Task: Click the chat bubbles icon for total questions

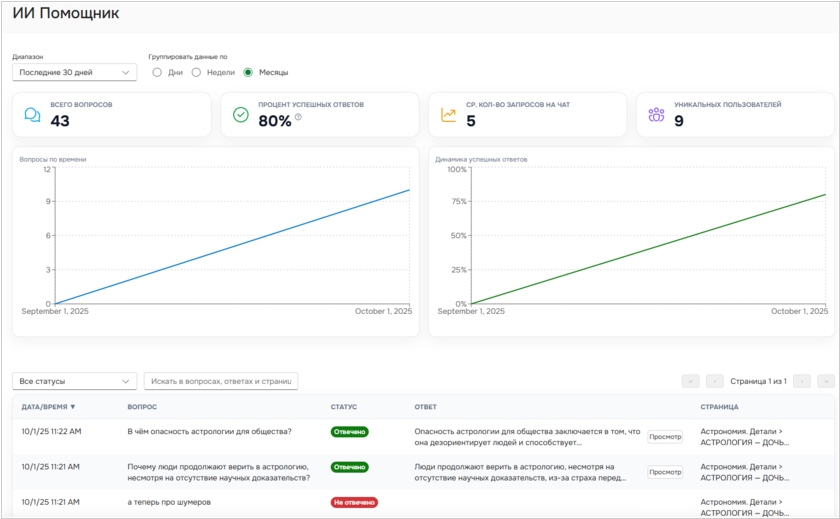Action: coord(33,115)
